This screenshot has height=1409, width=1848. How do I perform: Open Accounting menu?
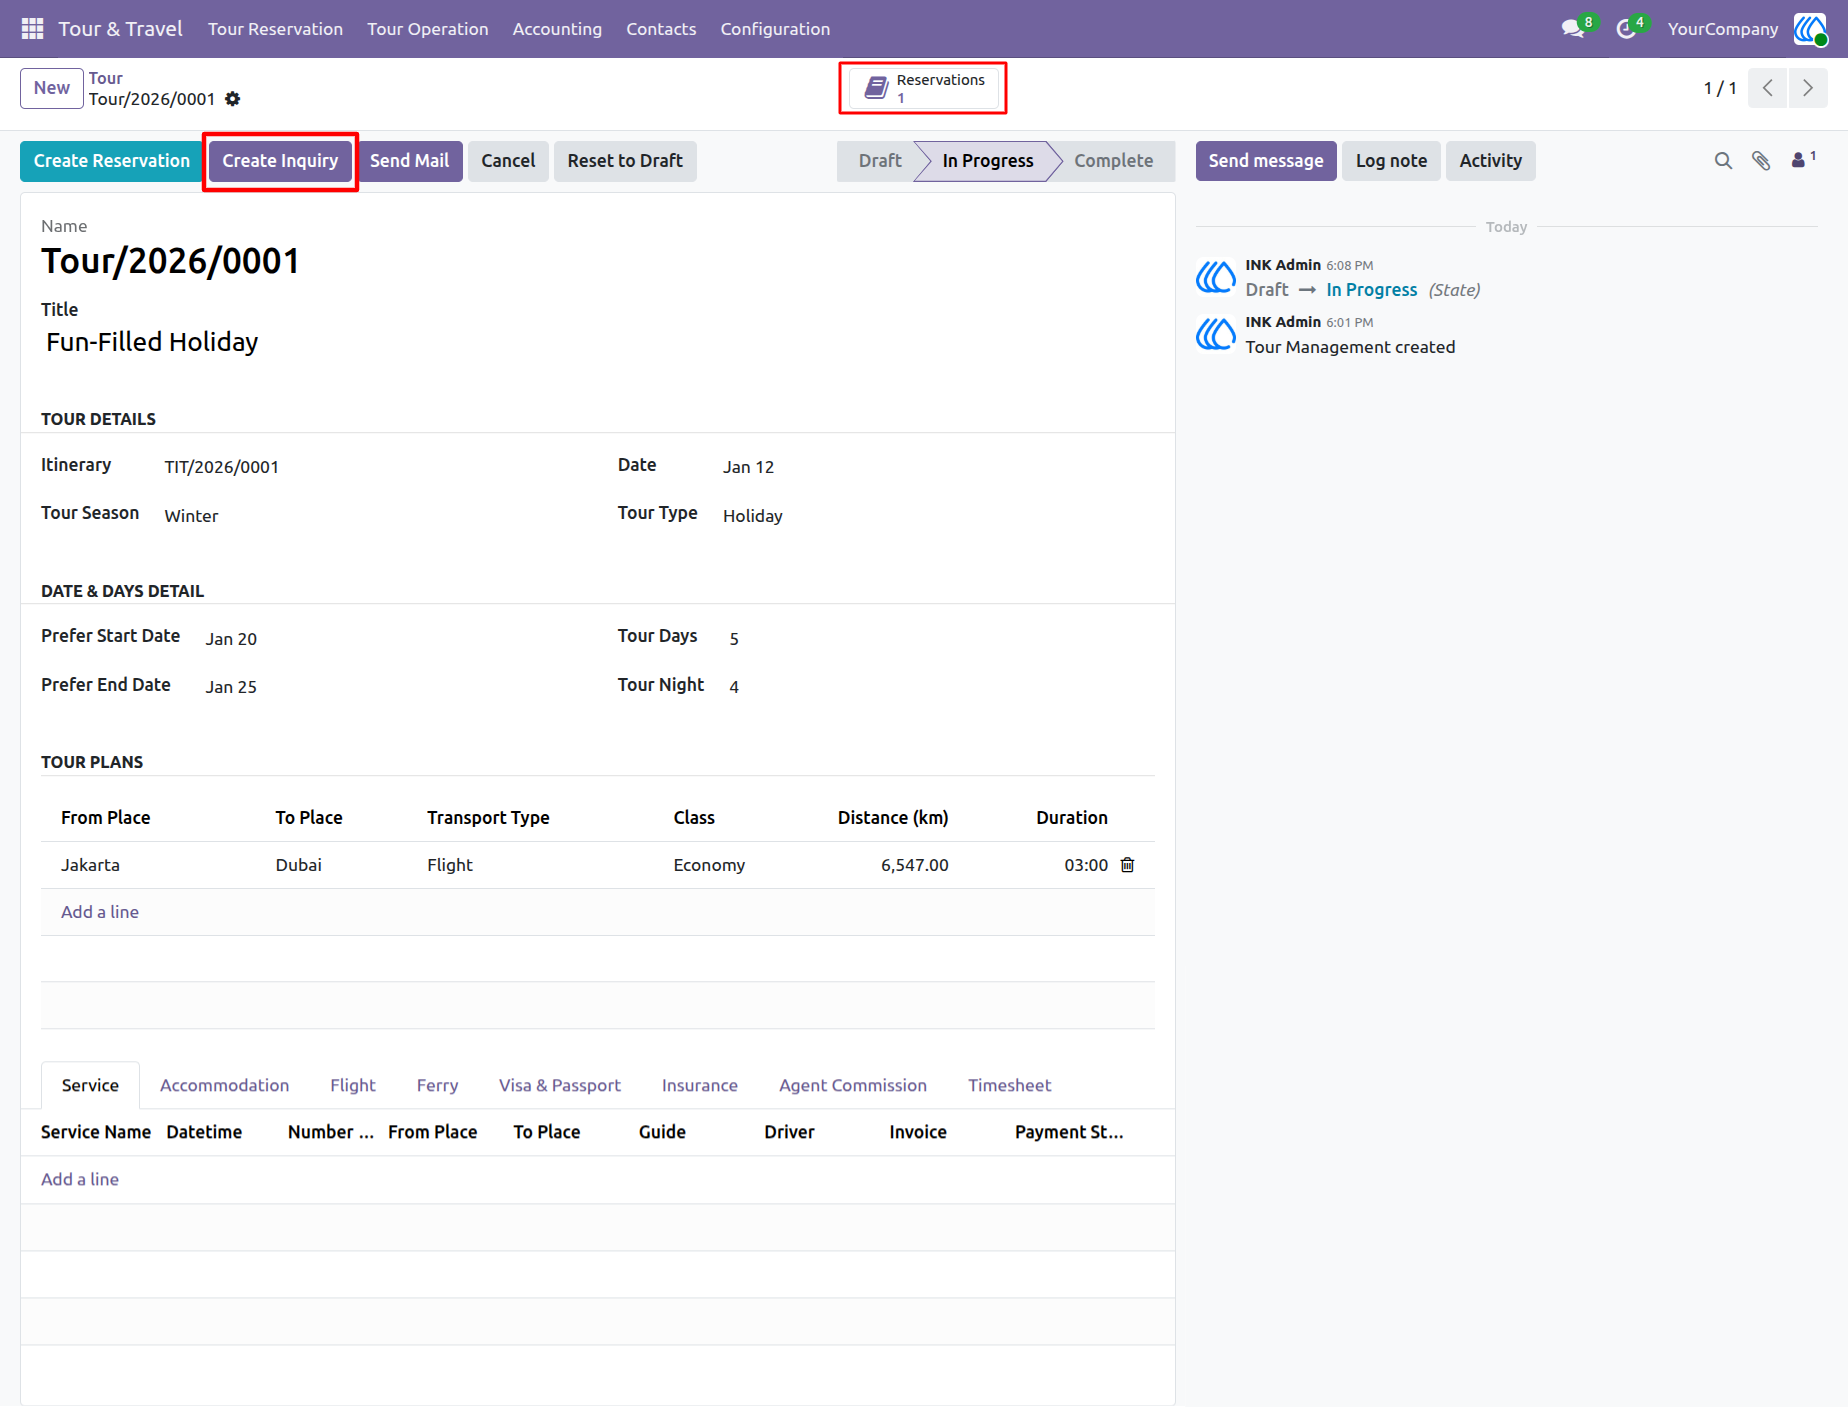(x=557, y=29)
